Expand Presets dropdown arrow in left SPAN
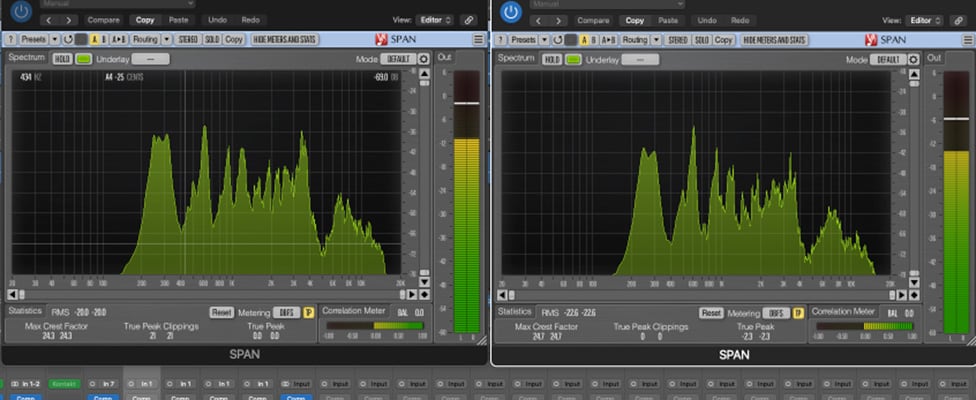Image resolution: width=976 pixels, height=400 pixels. (55, 39)
